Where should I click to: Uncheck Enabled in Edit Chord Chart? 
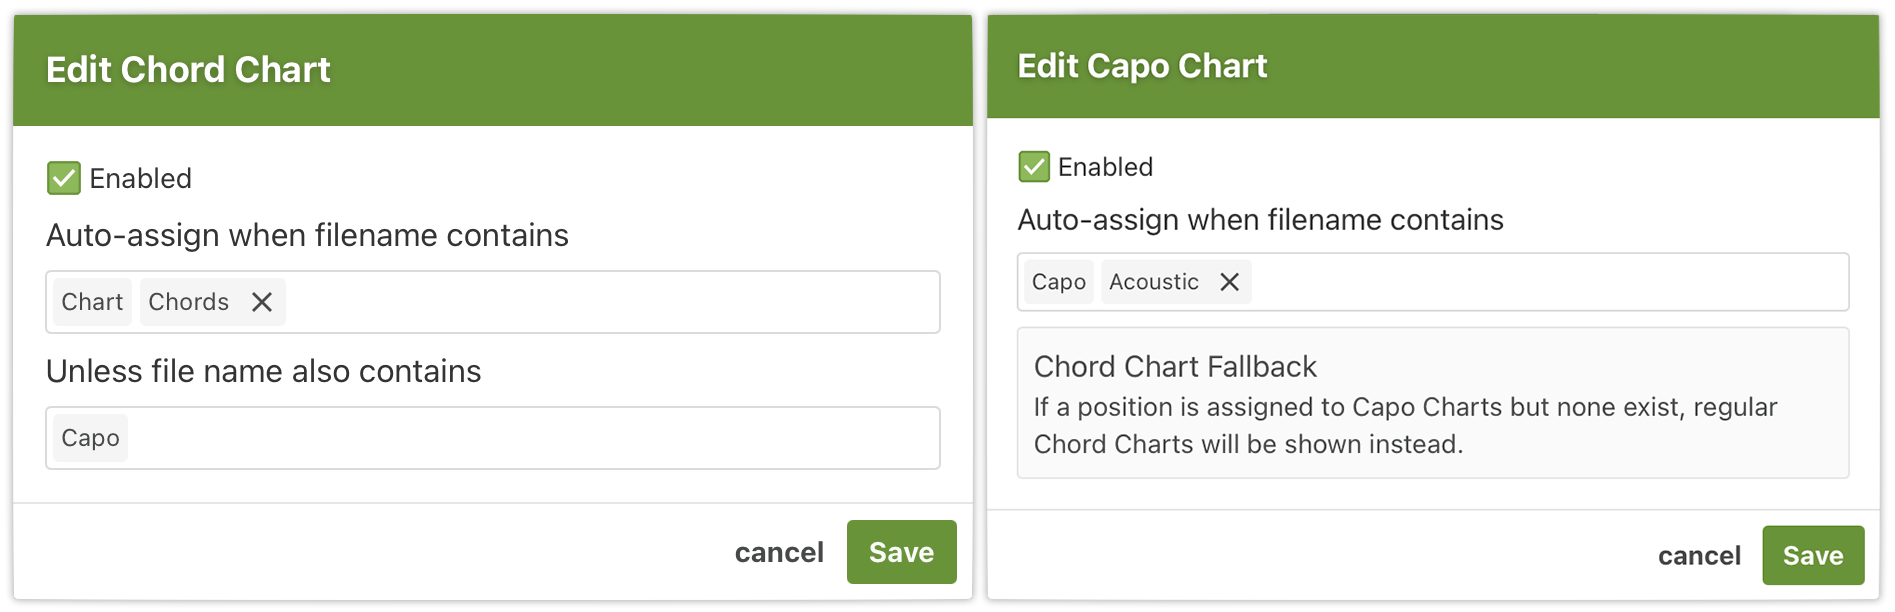64,179
